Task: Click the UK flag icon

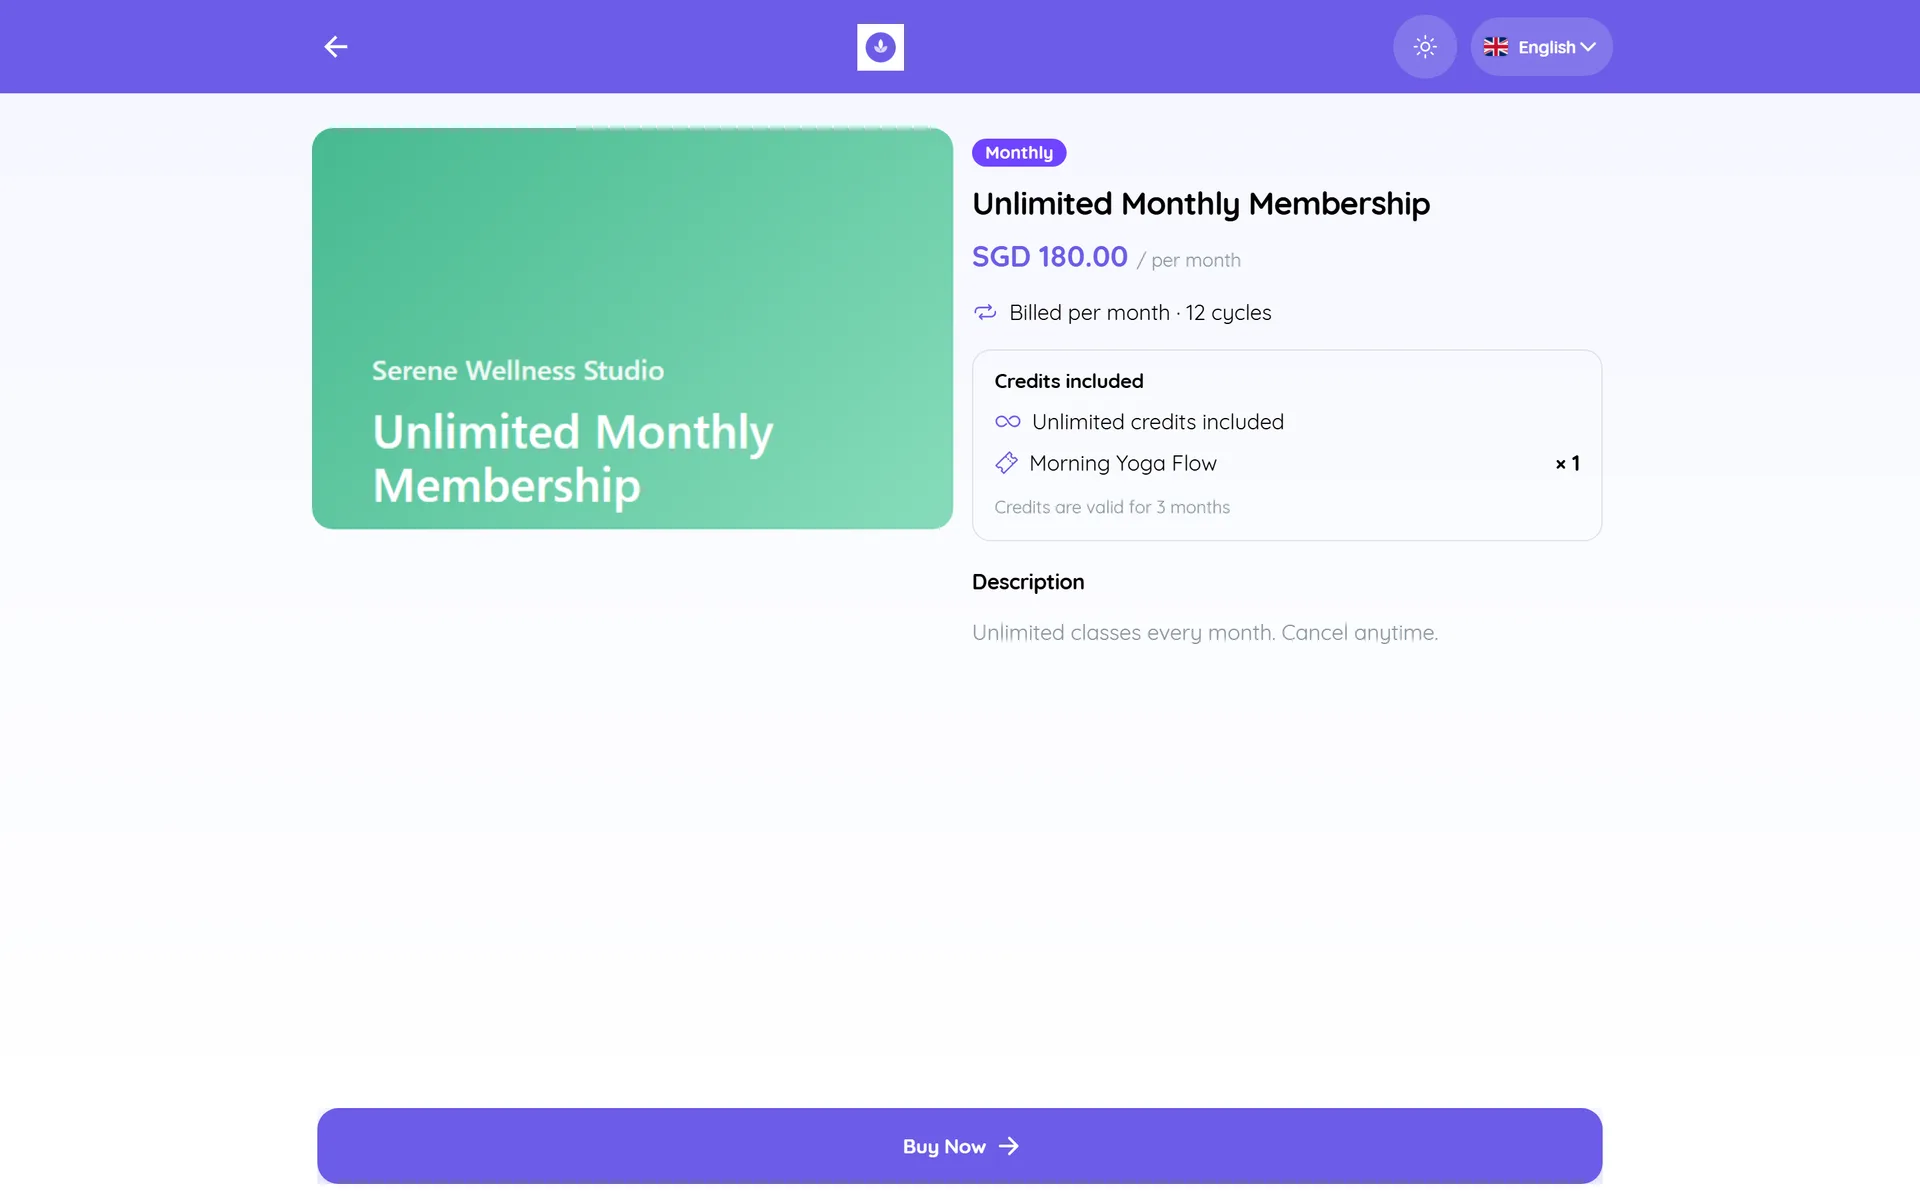Action: click(x=1496, y=47)
